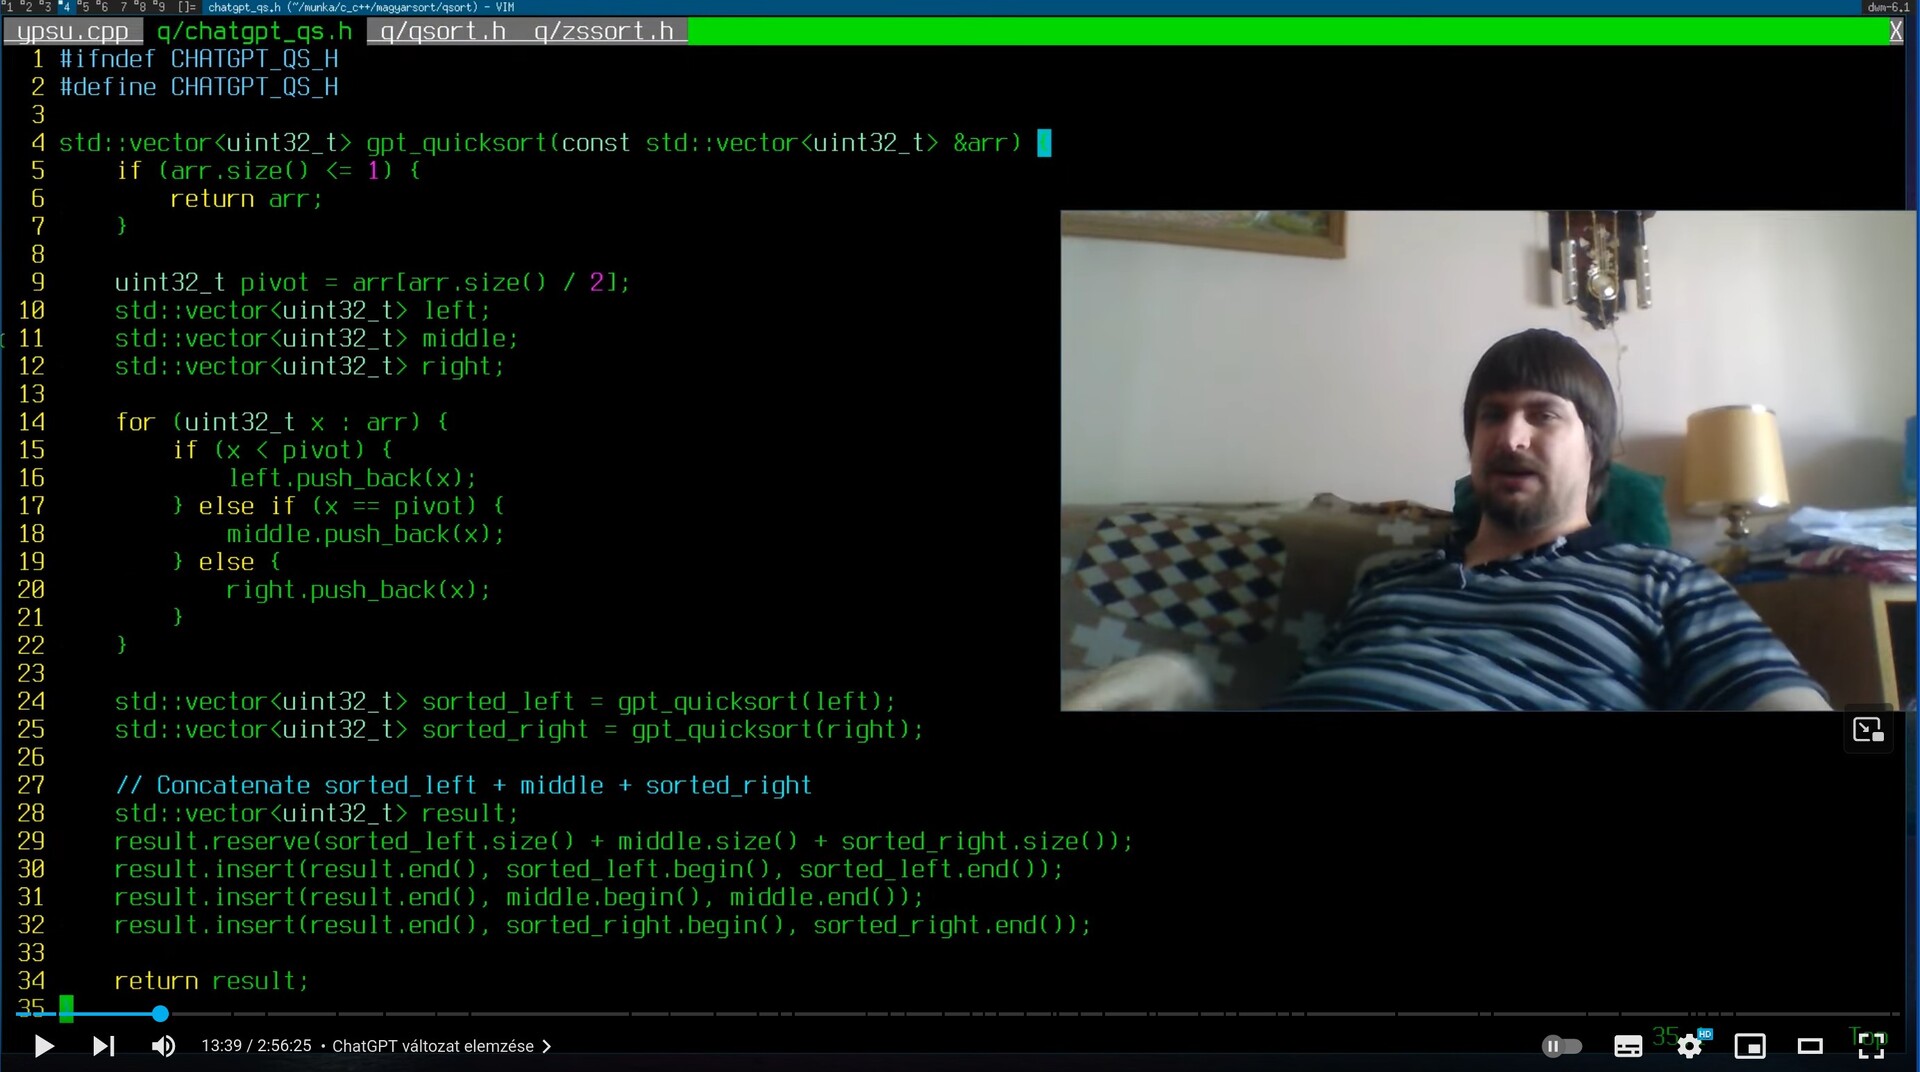This screenshot has width=1920, height=1072.
Task: Click the video progress scrubber handle
Action: pos(160,1014)
